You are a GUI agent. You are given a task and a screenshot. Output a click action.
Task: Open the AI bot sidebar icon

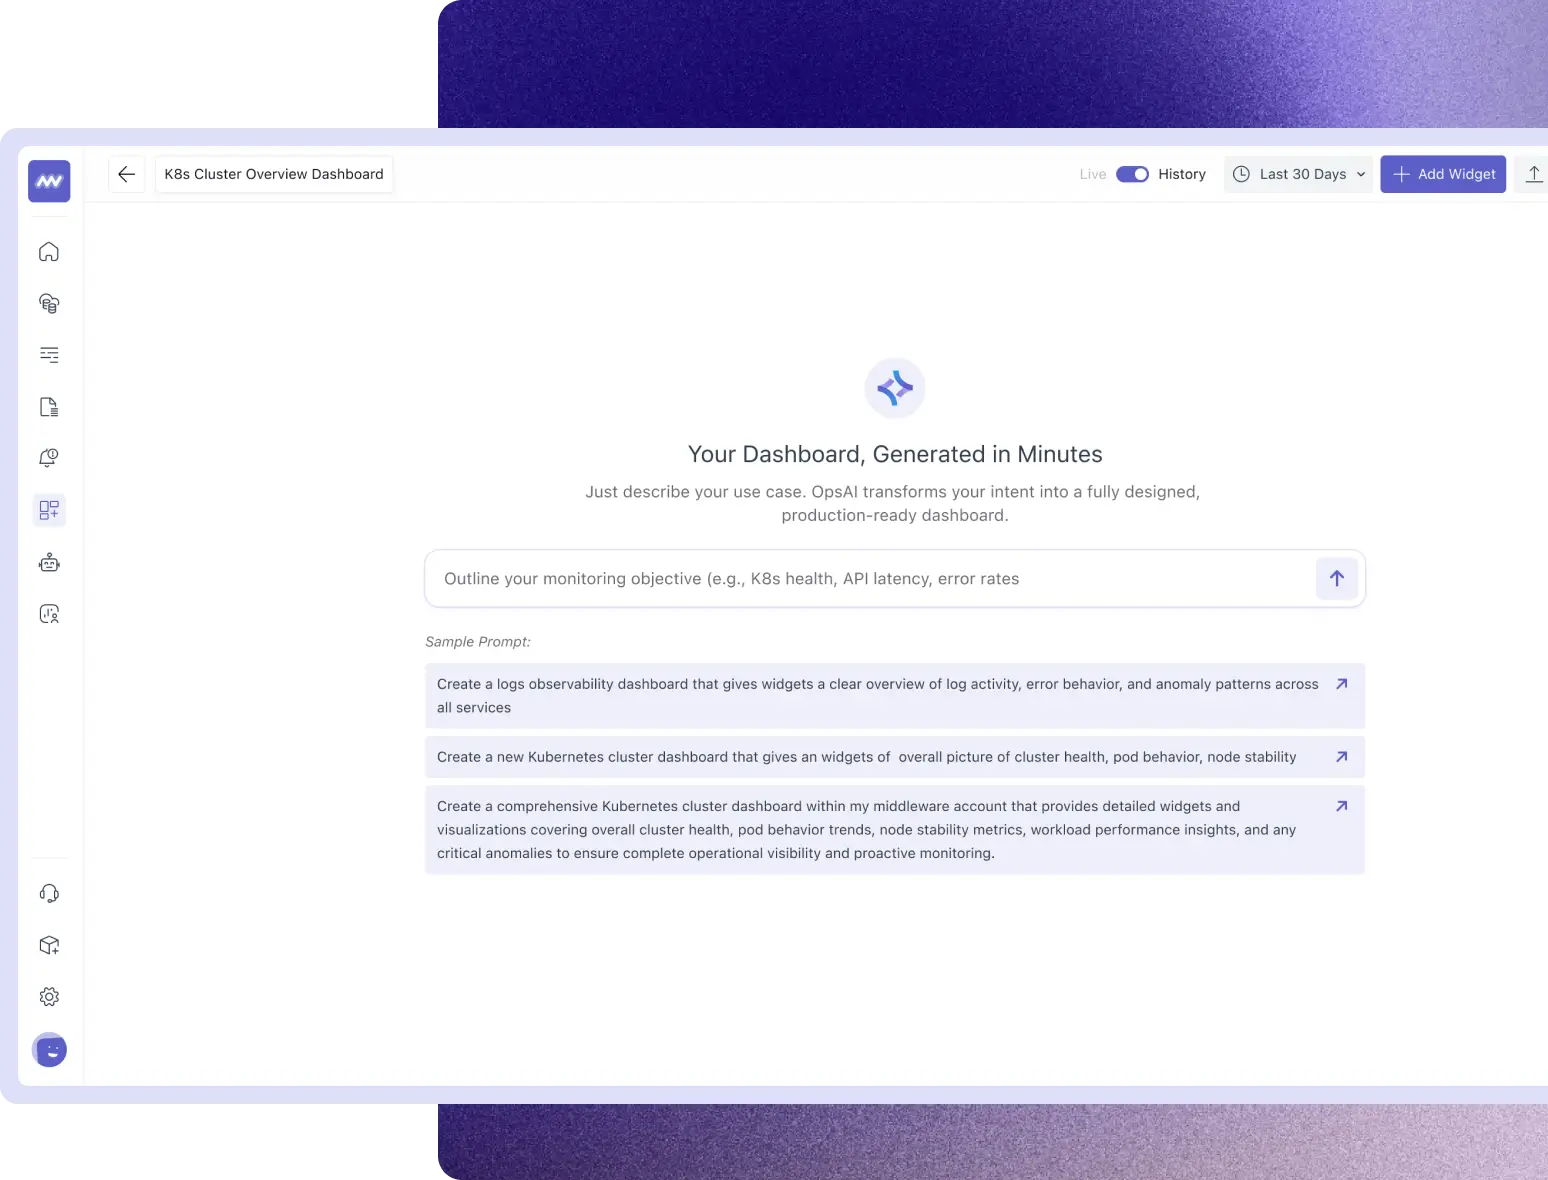click(48, 562)
